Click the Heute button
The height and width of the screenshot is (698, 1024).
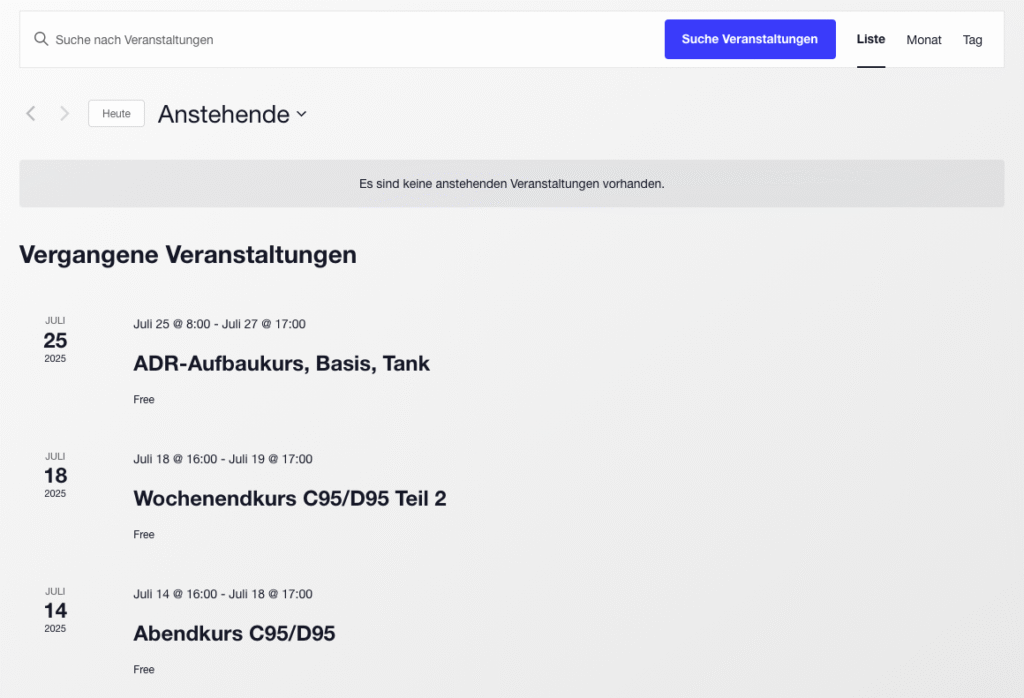116,114
